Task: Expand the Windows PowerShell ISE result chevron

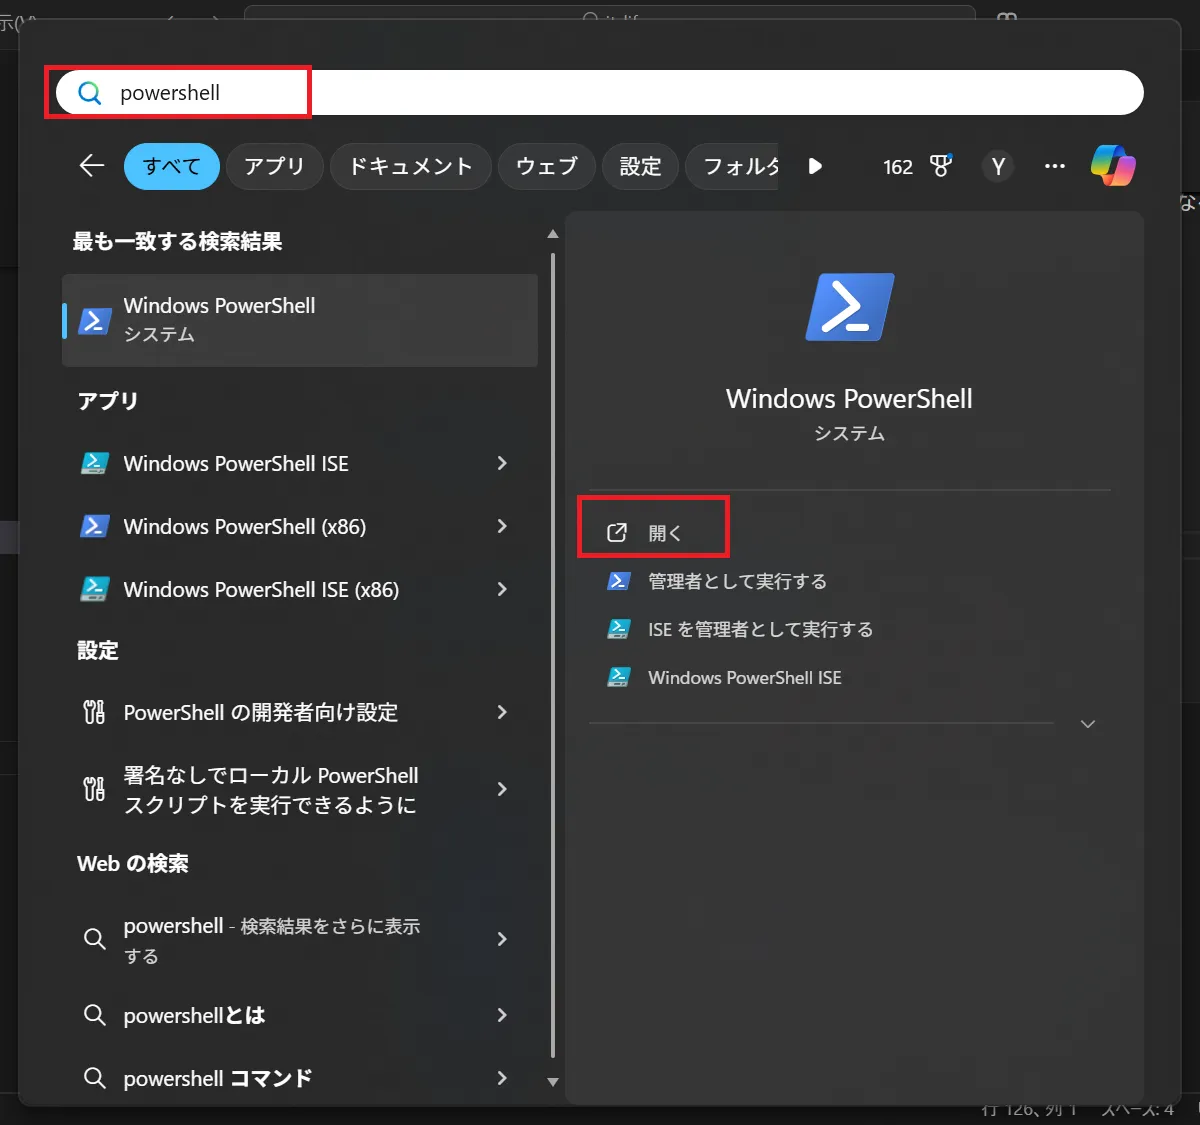Action: (502, 463)
